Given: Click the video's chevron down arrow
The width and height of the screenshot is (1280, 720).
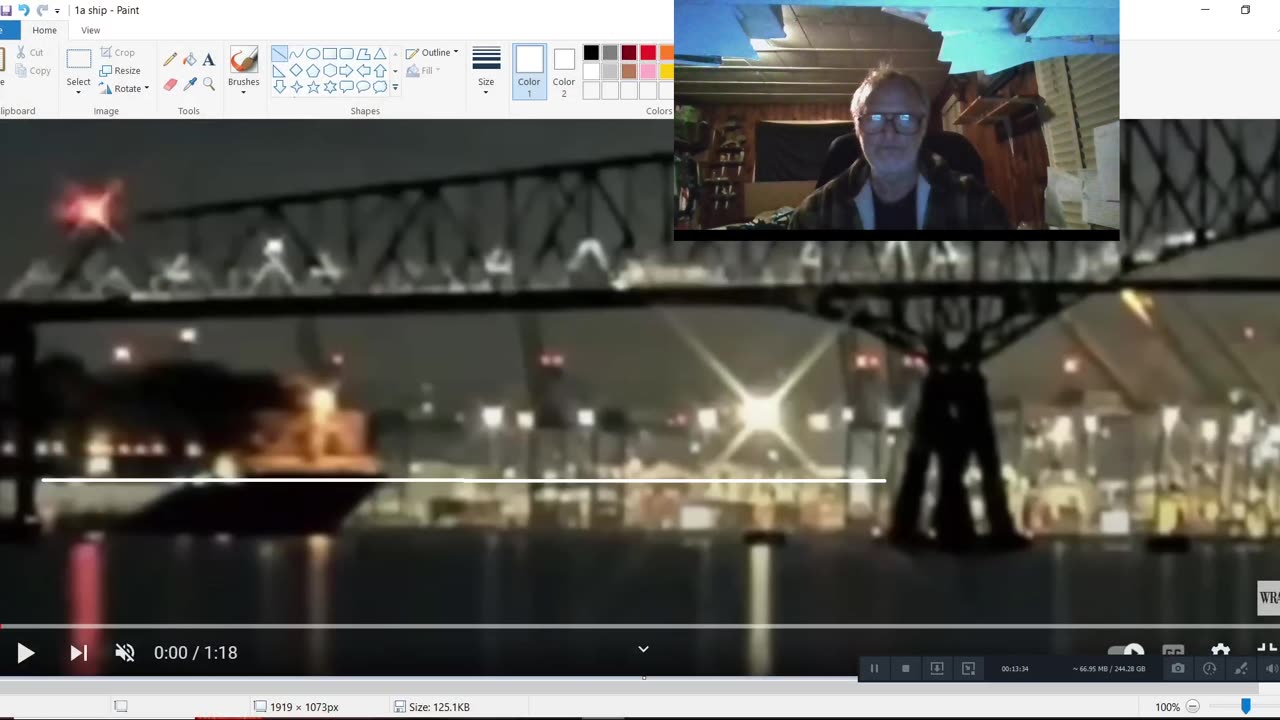Looking at the screenshot, I should pos(643,649).
